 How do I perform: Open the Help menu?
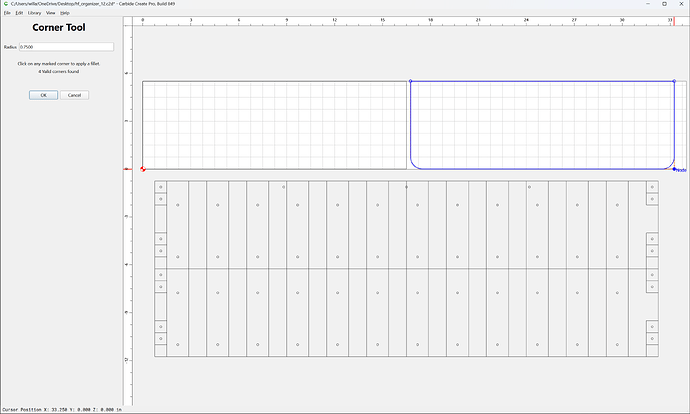click(65, 13)
